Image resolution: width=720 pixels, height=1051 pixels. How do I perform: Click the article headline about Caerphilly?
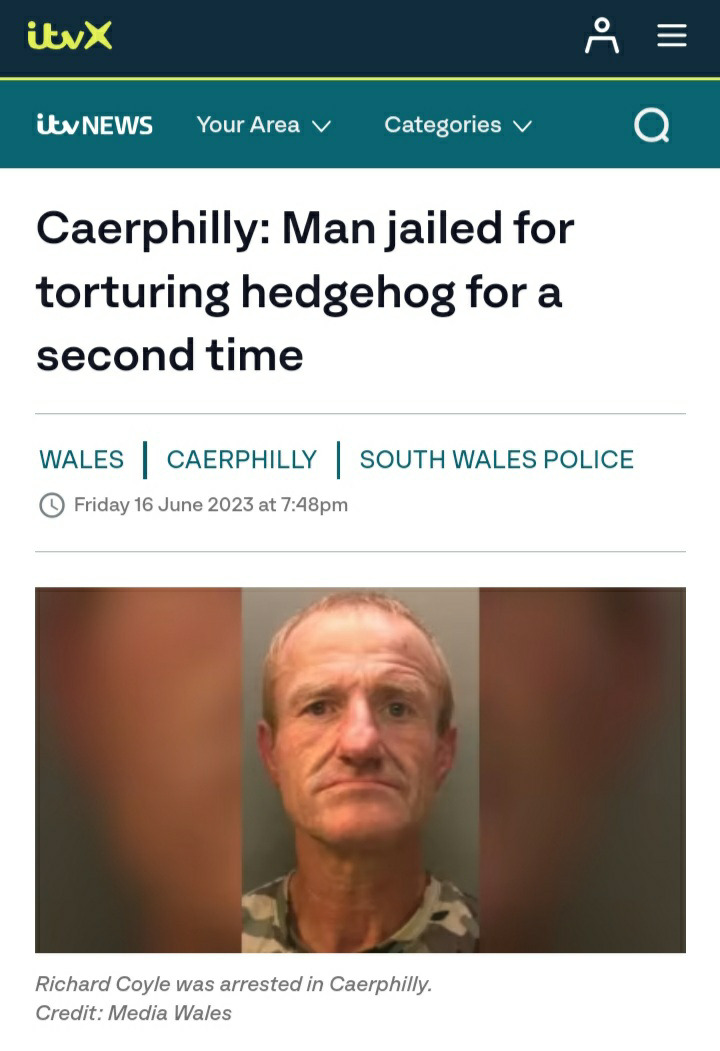pyautogui.click(x=305, y=291)
